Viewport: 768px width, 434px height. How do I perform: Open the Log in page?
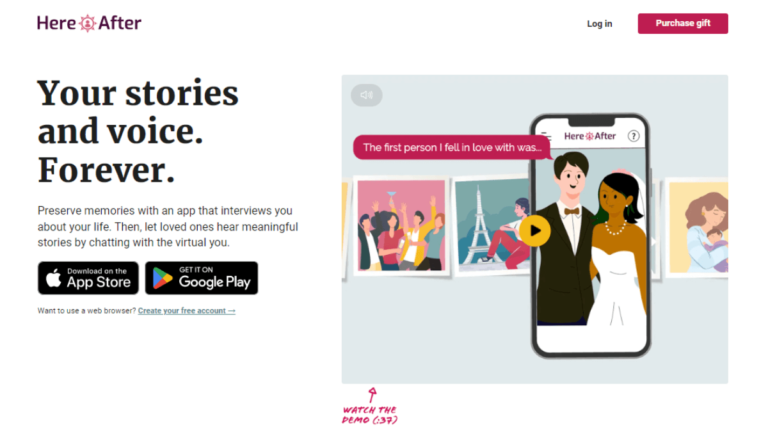(x=600, y=24)
